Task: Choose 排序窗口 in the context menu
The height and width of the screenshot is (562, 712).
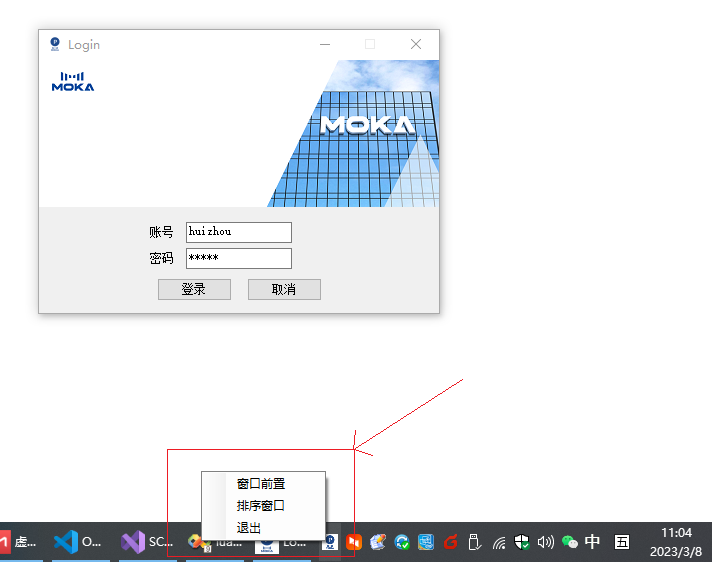Action: pyautogui.click(x=261, y=506)
